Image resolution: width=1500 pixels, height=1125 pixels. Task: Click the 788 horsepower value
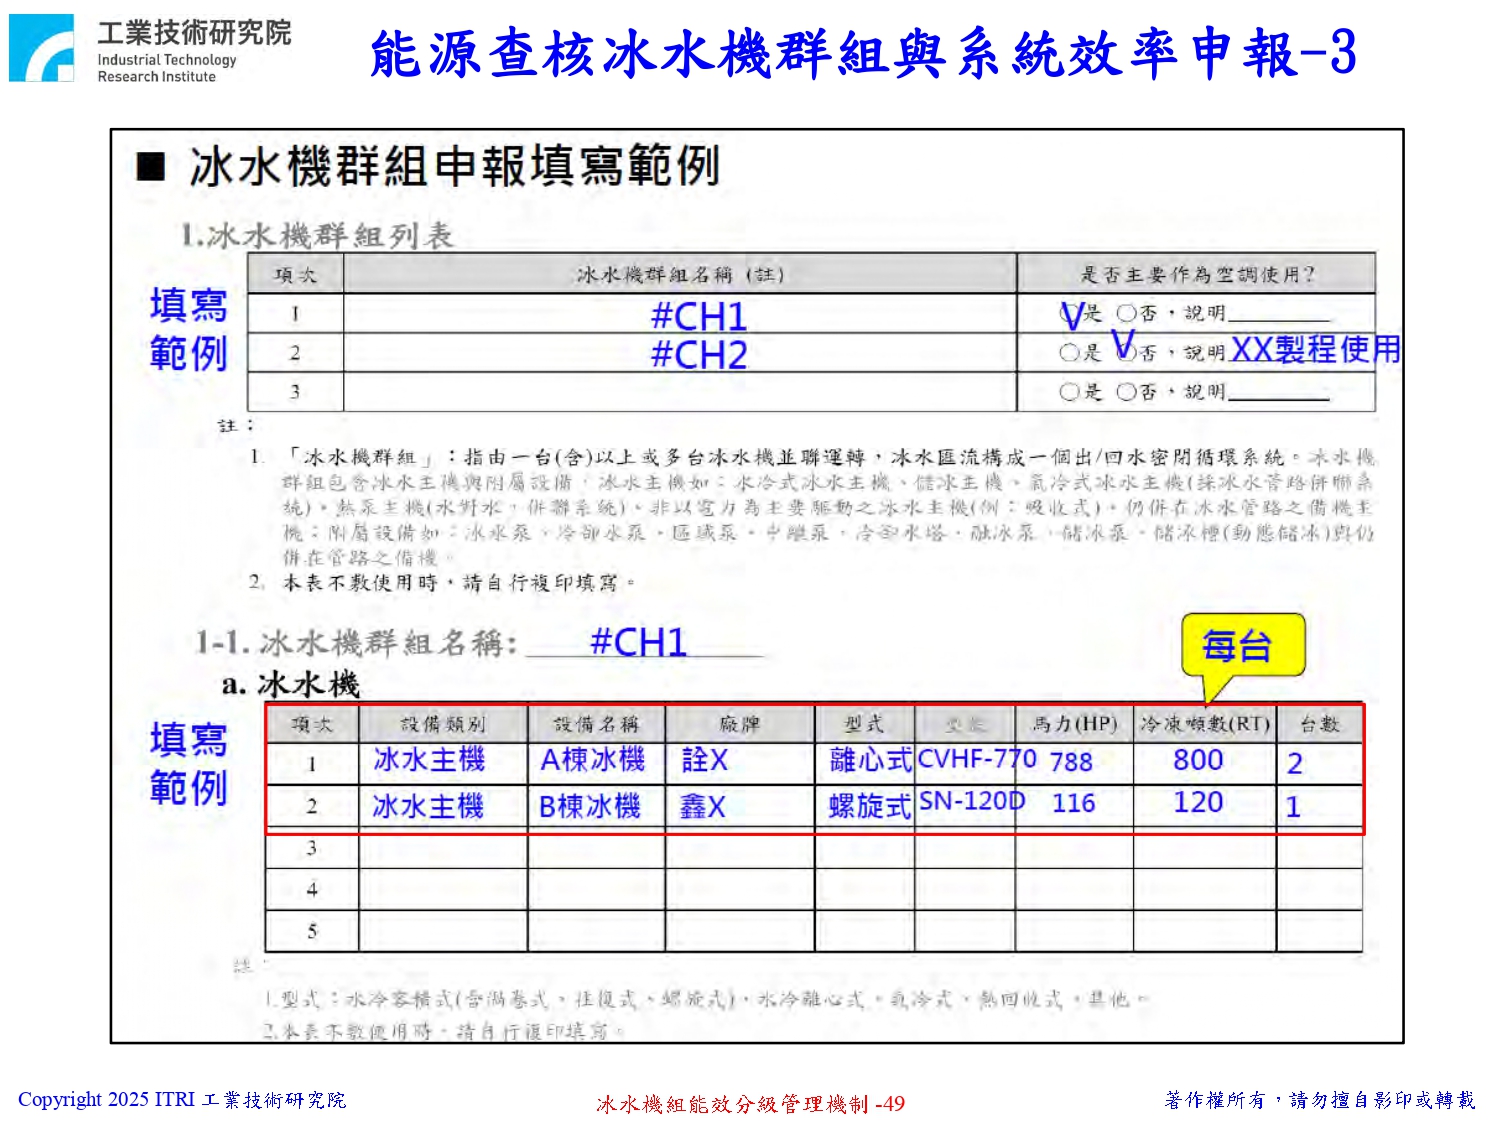1071,762
